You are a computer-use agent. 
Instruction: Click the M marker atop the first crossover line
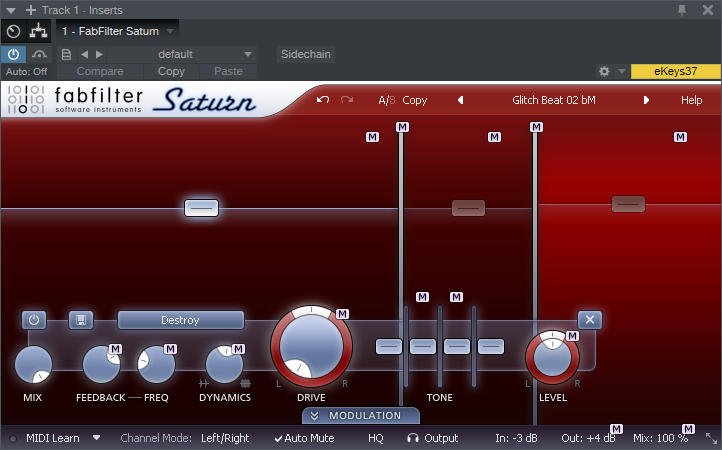[x=402, y=127]
